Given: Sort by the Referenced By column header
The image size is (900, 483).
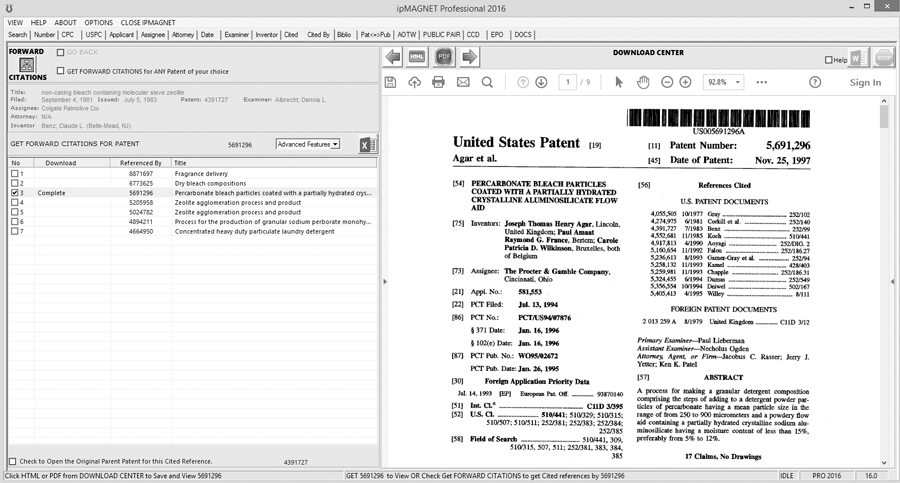Looking at the screenshot, I should 141,163.
